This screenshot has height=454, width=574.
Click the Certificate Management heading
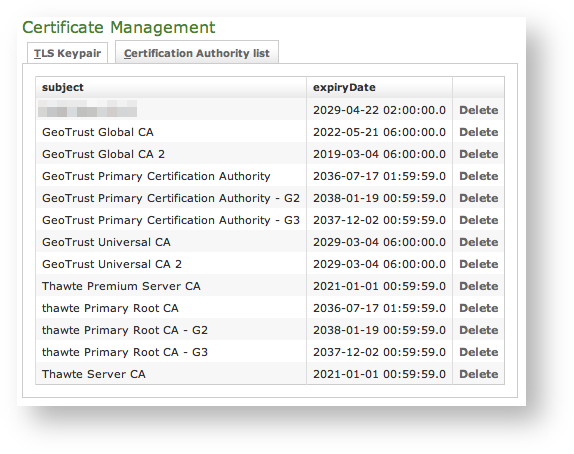pos(119,27)
